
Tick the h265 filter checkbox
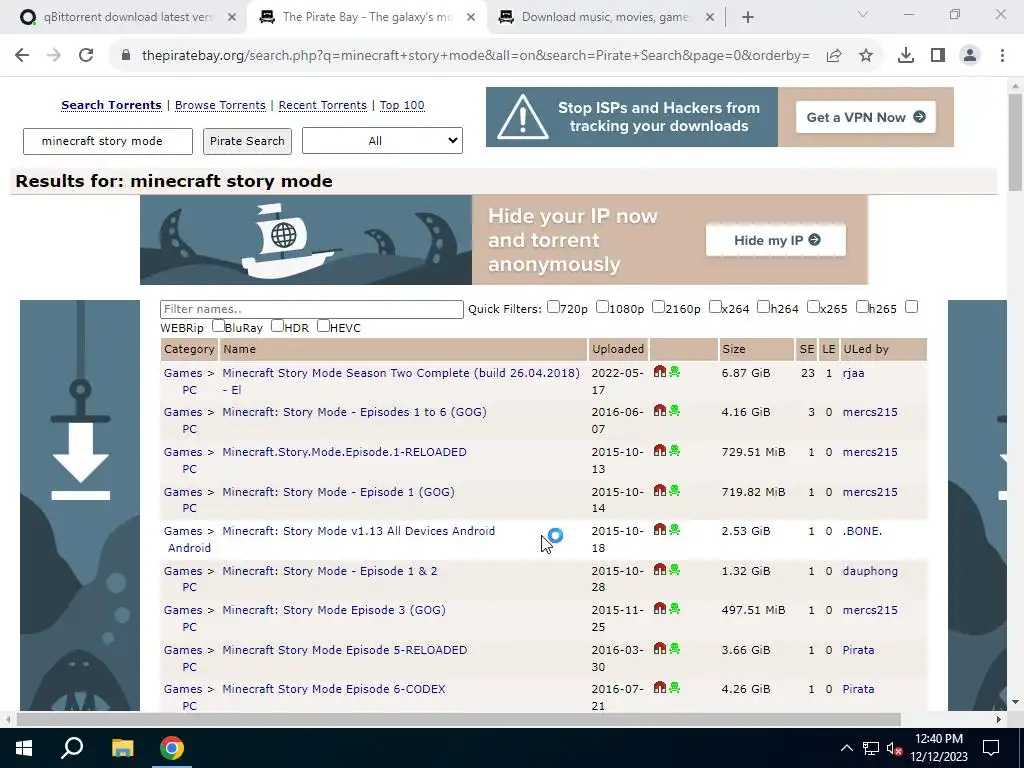pyautogui.click(x=862, y=307)
